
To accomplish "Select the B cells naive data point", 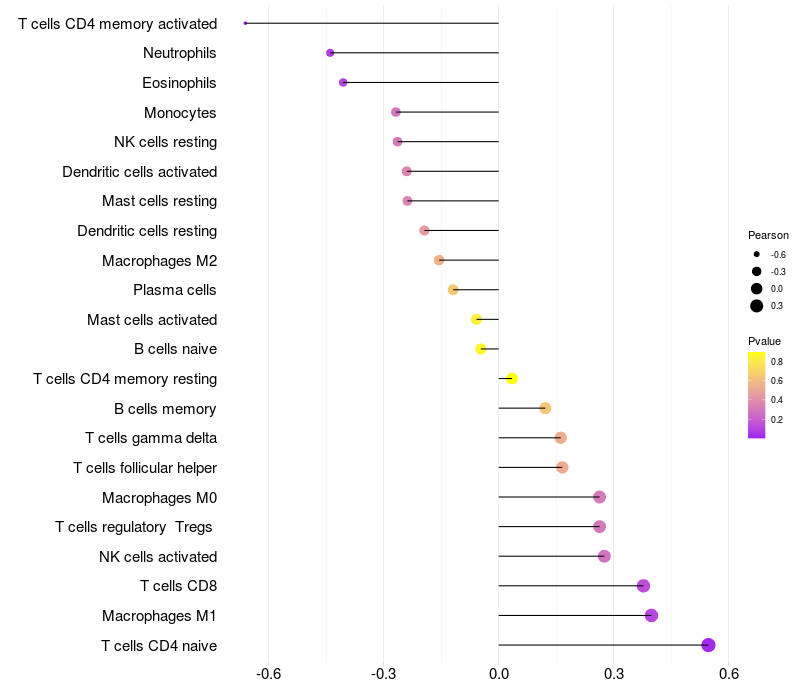I will tap(481, 349).
